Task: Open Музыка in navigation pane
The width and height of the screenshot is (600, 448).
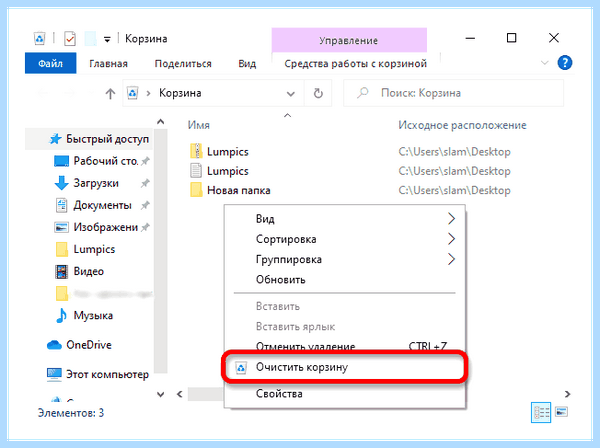Action: [93, 316]
